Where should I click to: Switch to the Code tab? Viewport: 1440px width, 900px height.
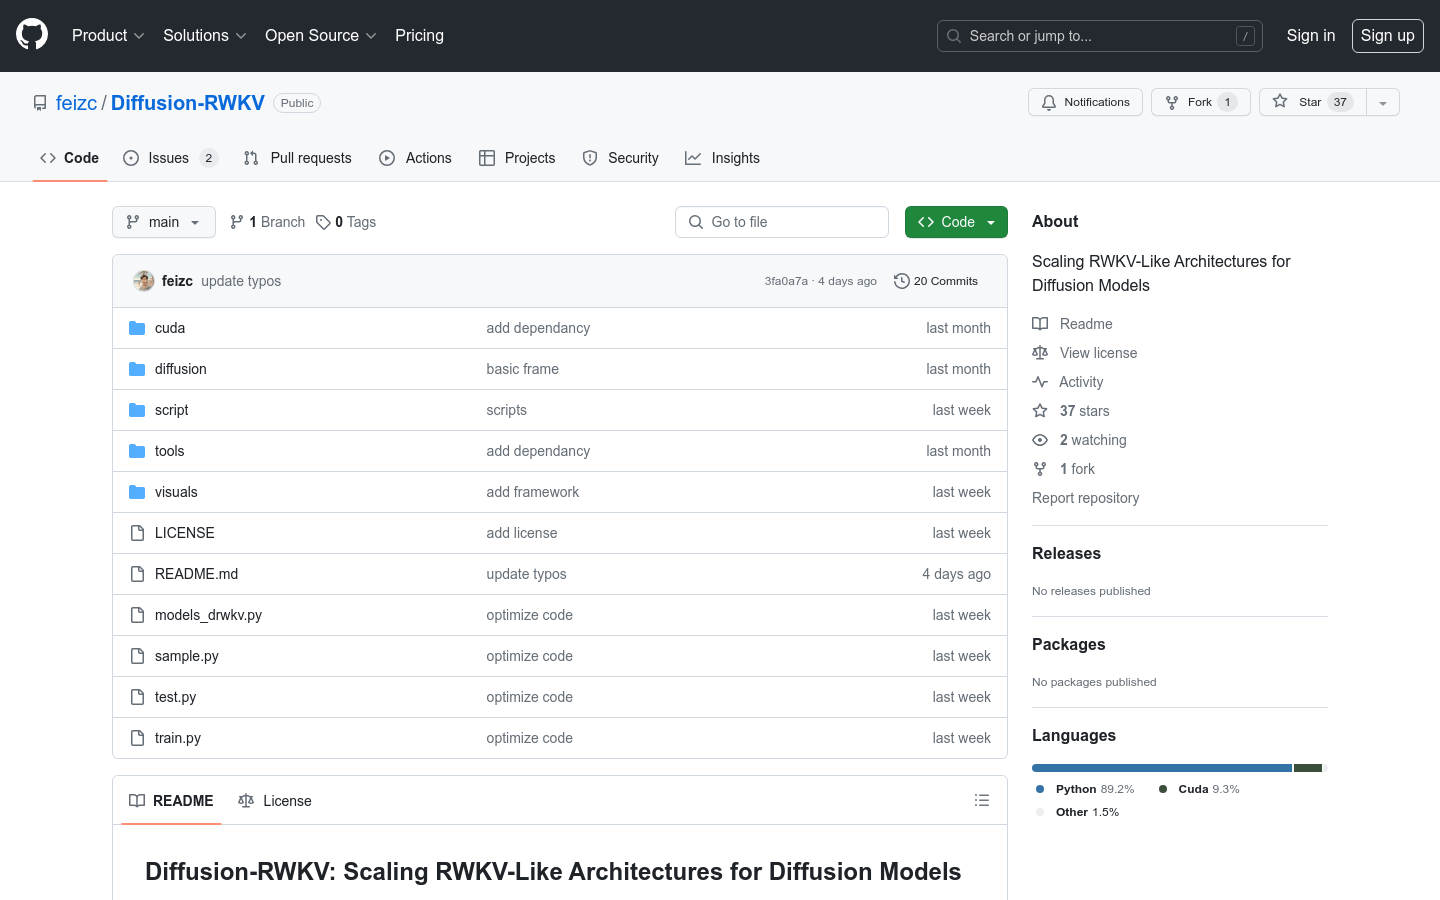(70, 158)
